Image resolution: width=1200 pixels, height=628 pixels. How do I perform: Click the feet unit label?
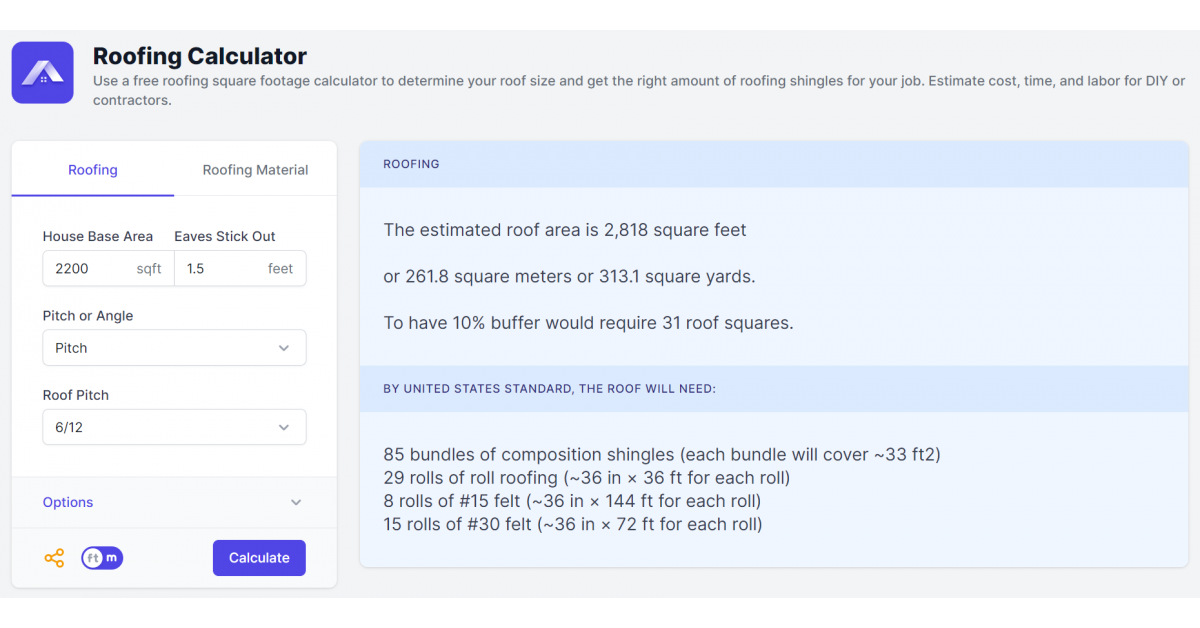tap(281, 269)
